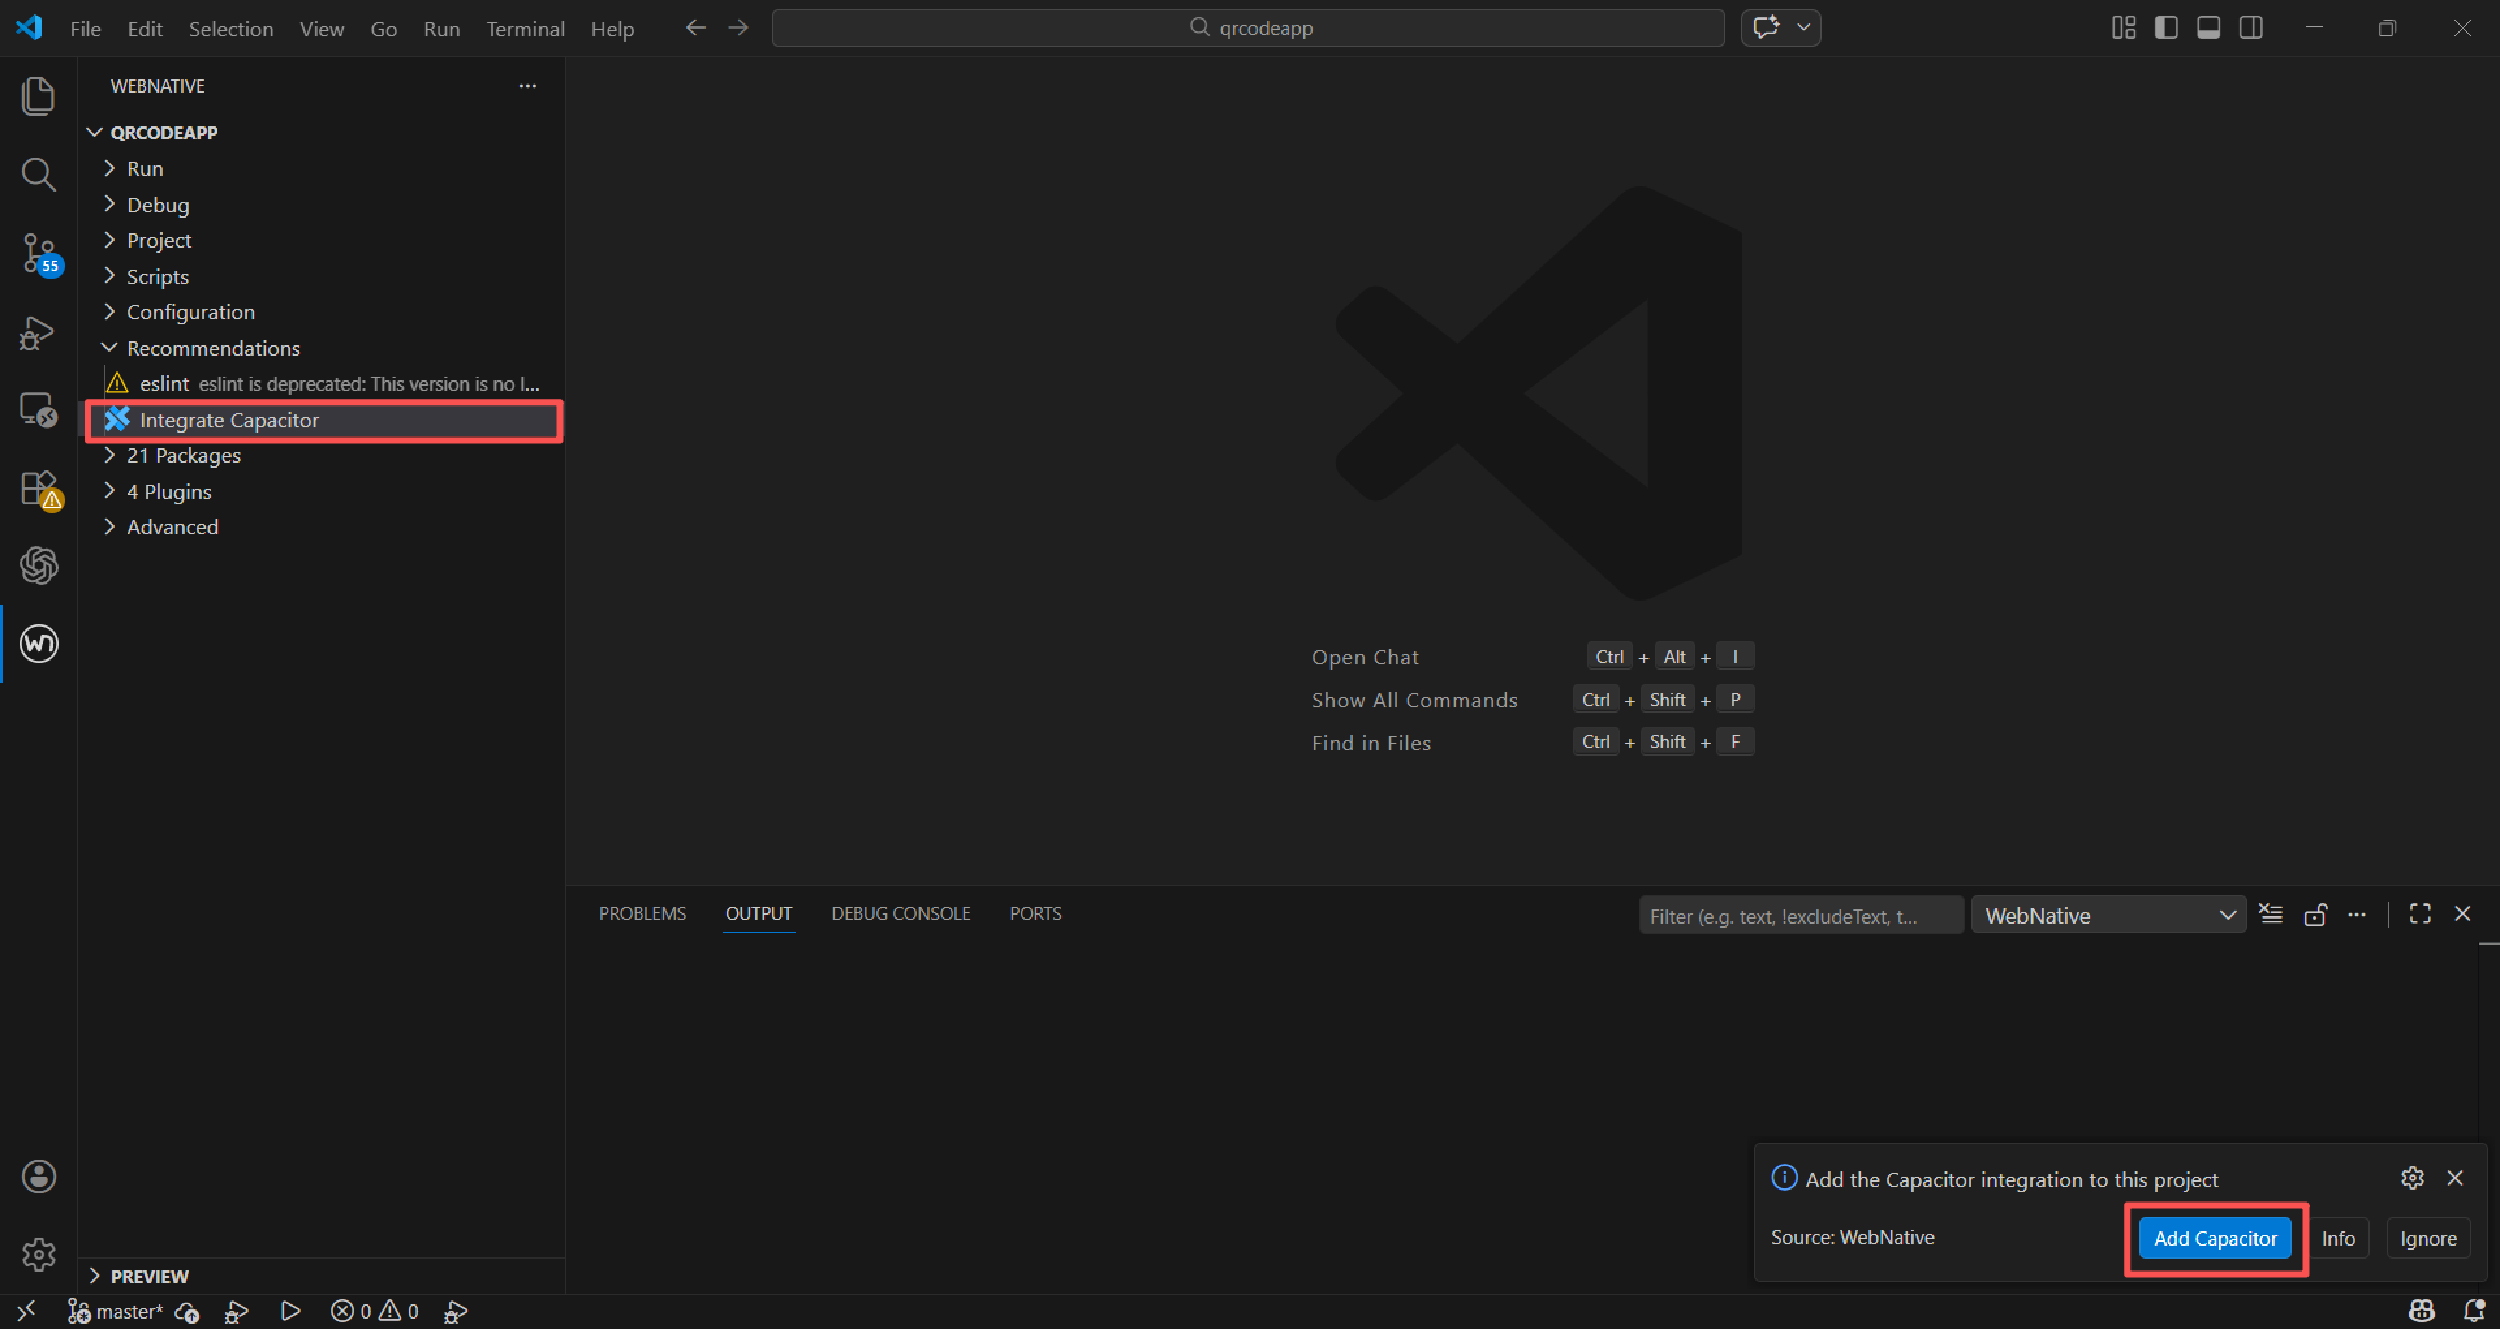Click the Info button in notification
Viewport: 2500px width, 1329px height.
(x=2338, y=1238)
